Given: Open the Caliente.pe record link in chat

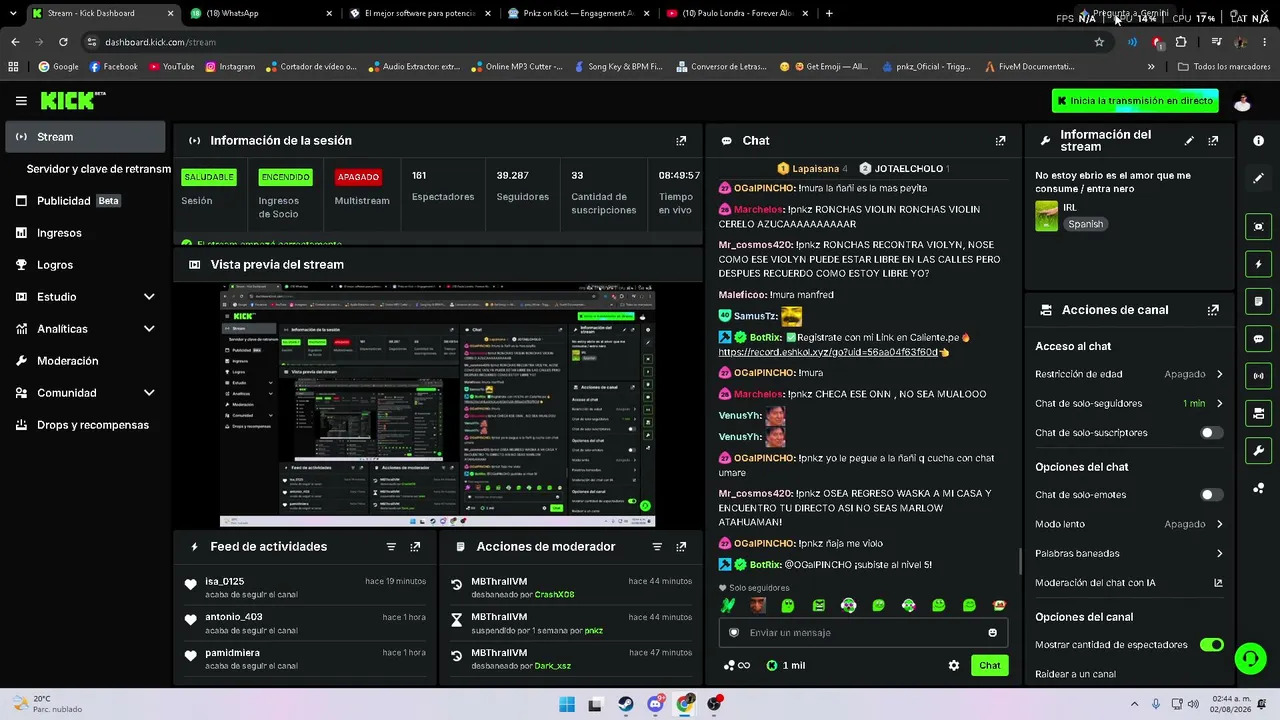Looking at the screenshot, I should (x=828, y=352).
